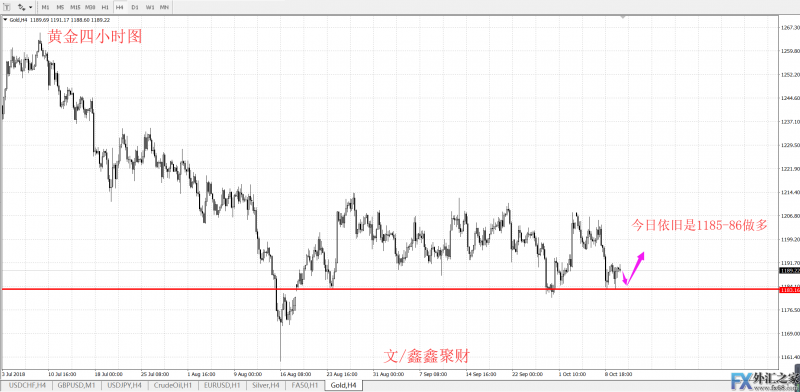
Task: Click the 16 Aug 08:00 date label
Action: pos(296,374)
